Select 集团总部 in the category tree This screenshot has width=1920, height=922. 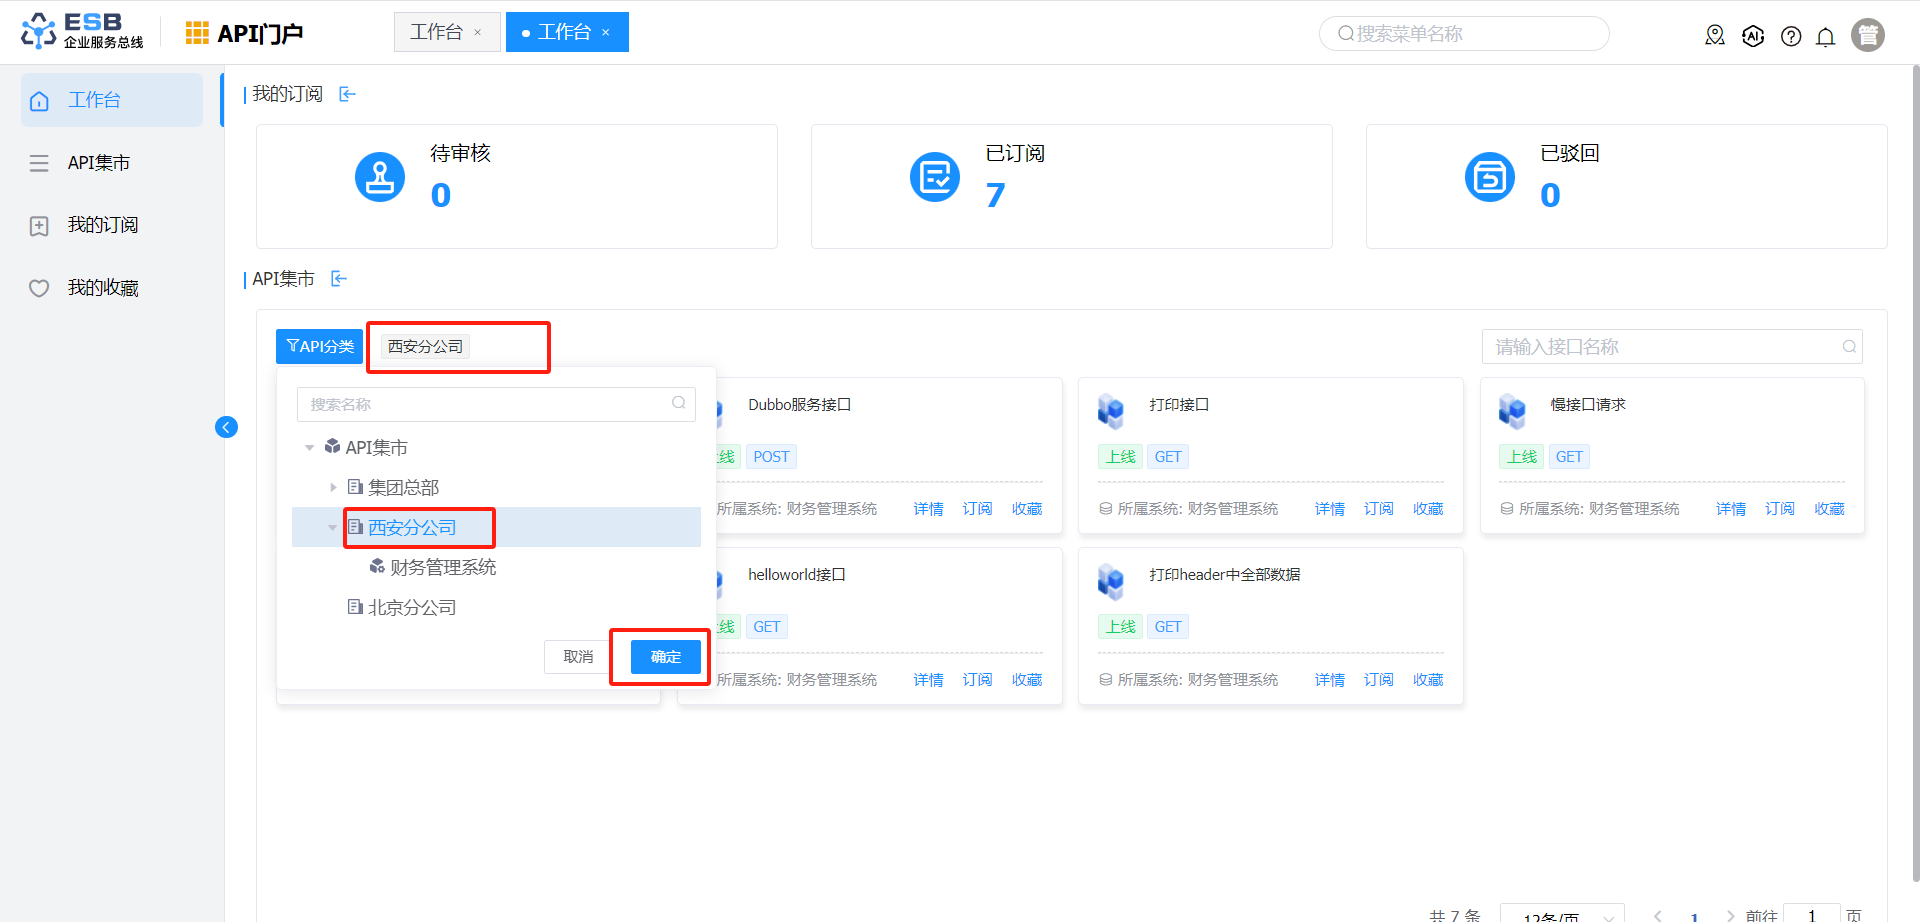pos(404,487)
